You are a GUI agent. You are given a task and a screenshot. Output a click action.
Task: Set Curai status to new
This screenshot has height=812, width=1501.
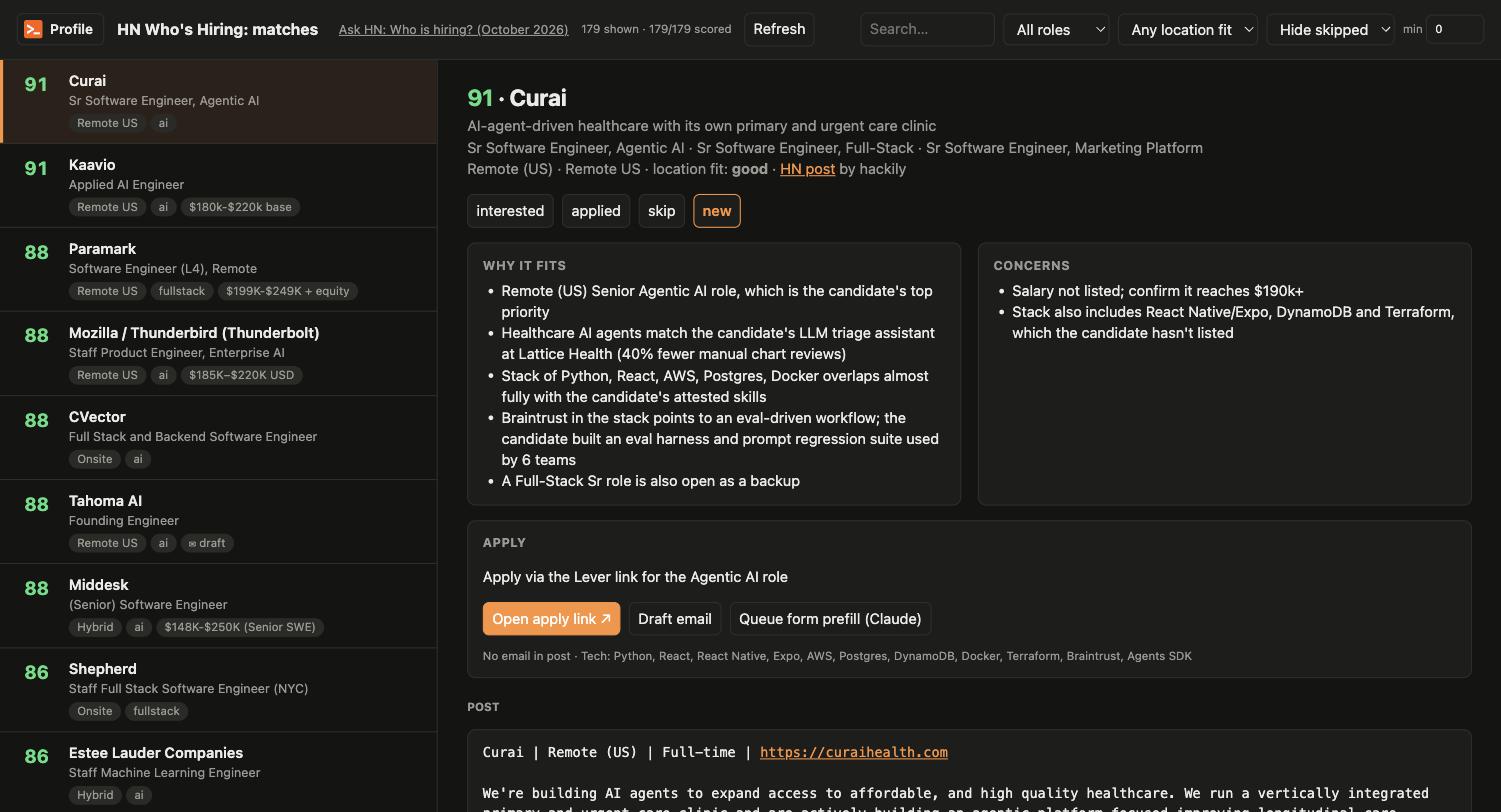click(x=717, y=211)
